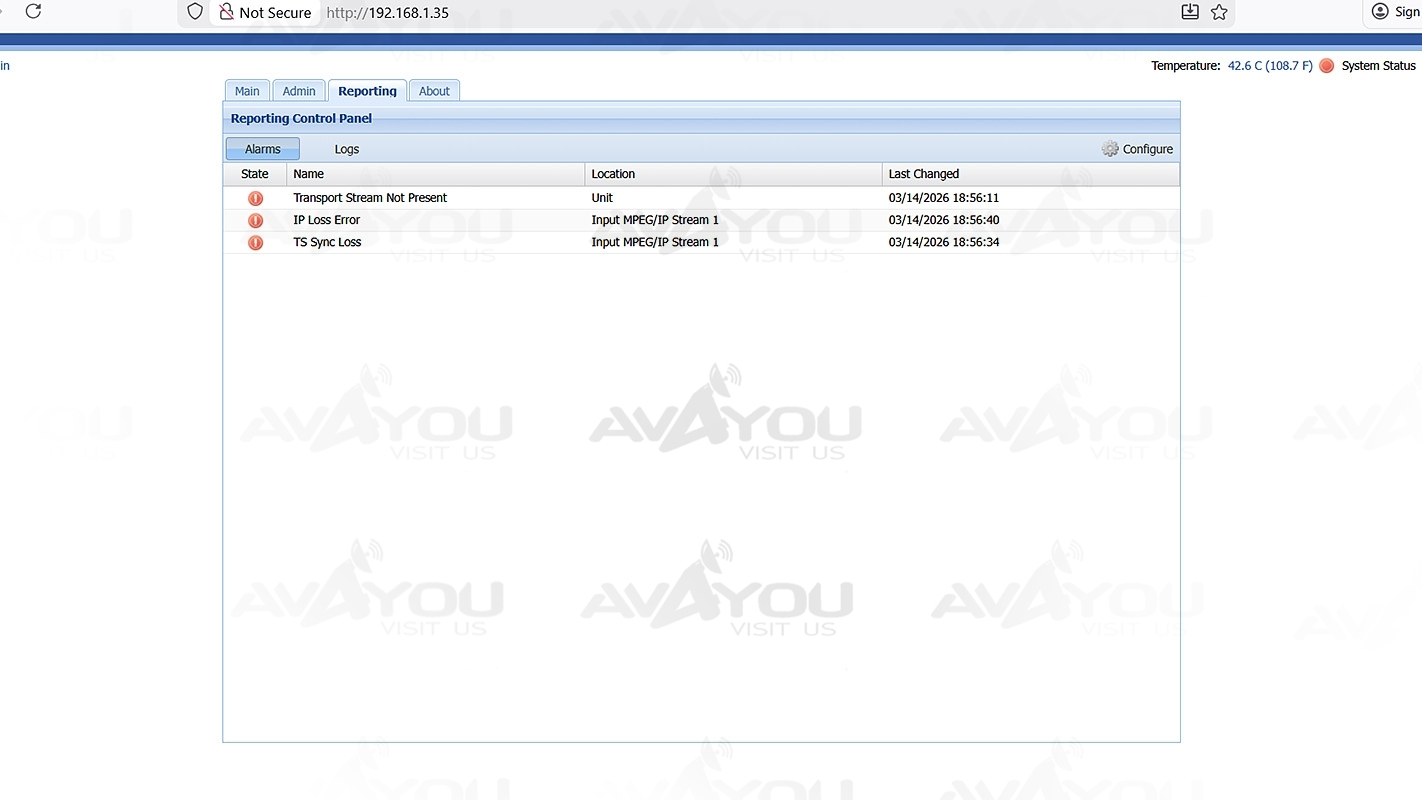Switch to the Main tab

247,91
